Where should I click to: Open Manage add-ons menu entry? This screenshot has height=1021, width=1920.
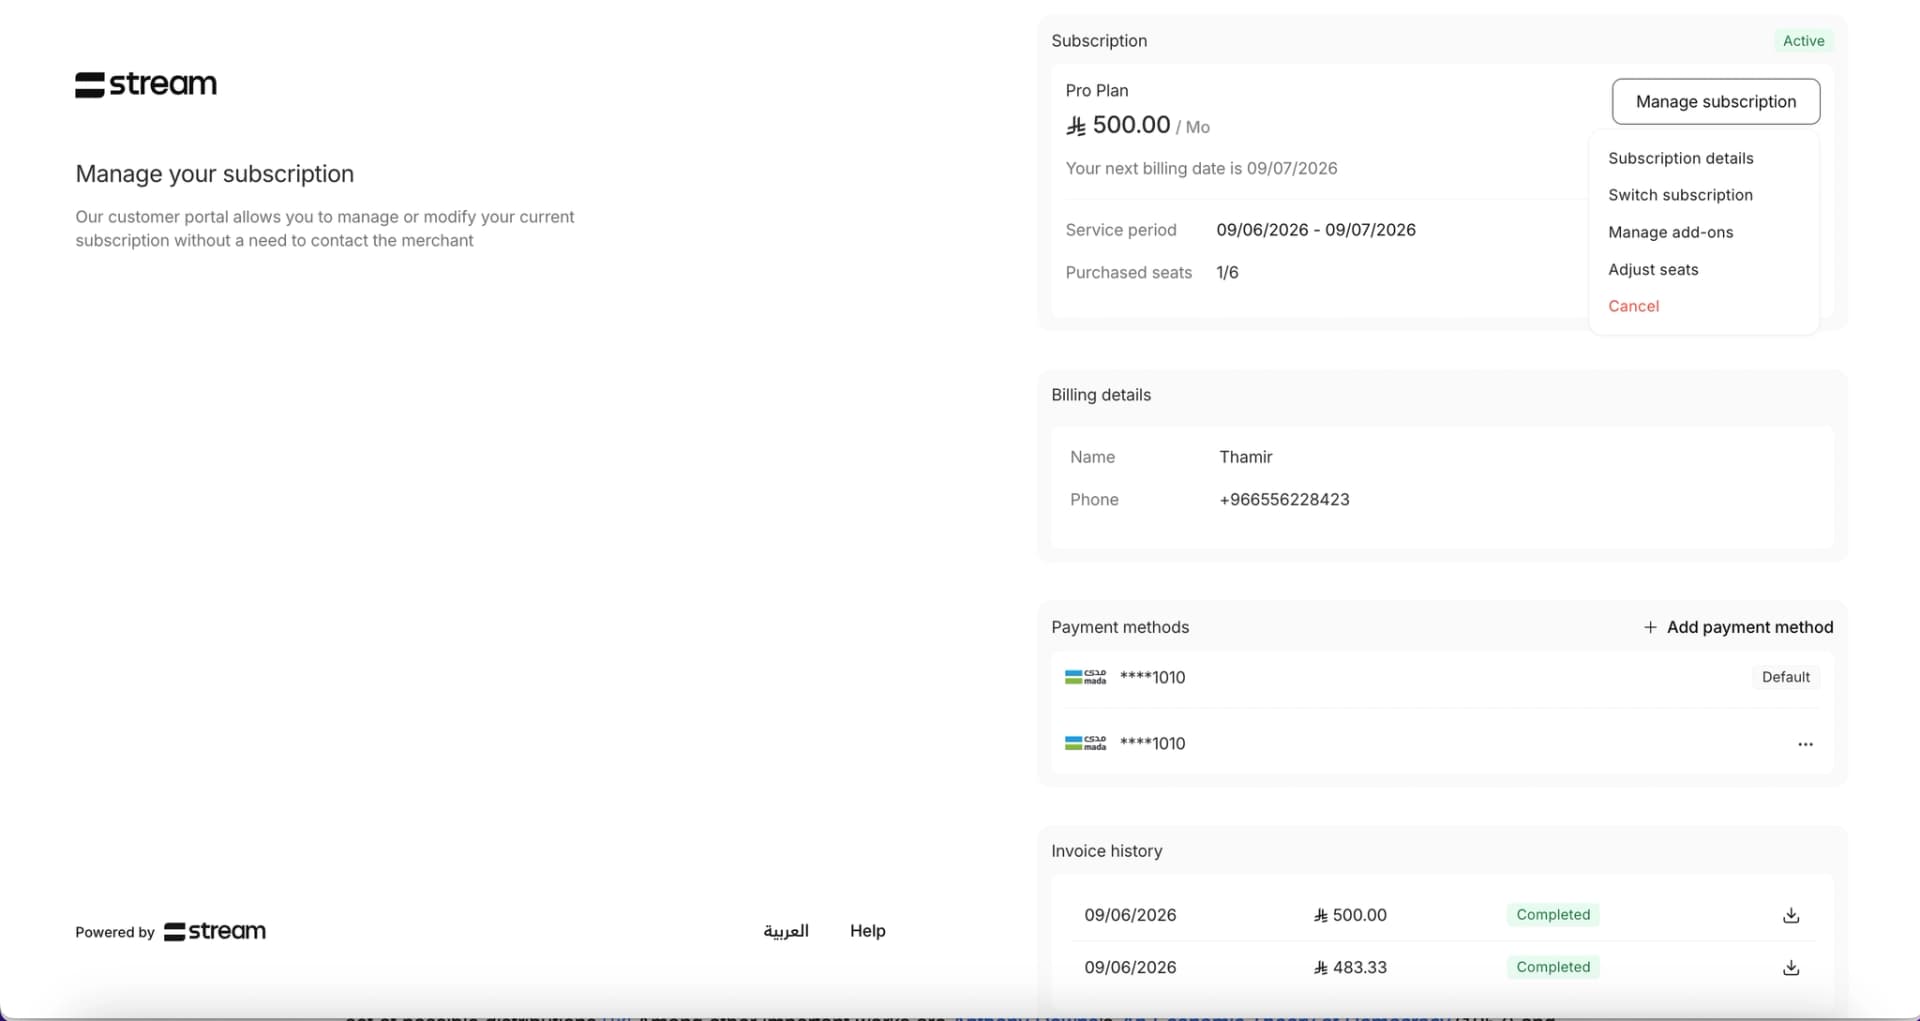[x=1670, y=232]
